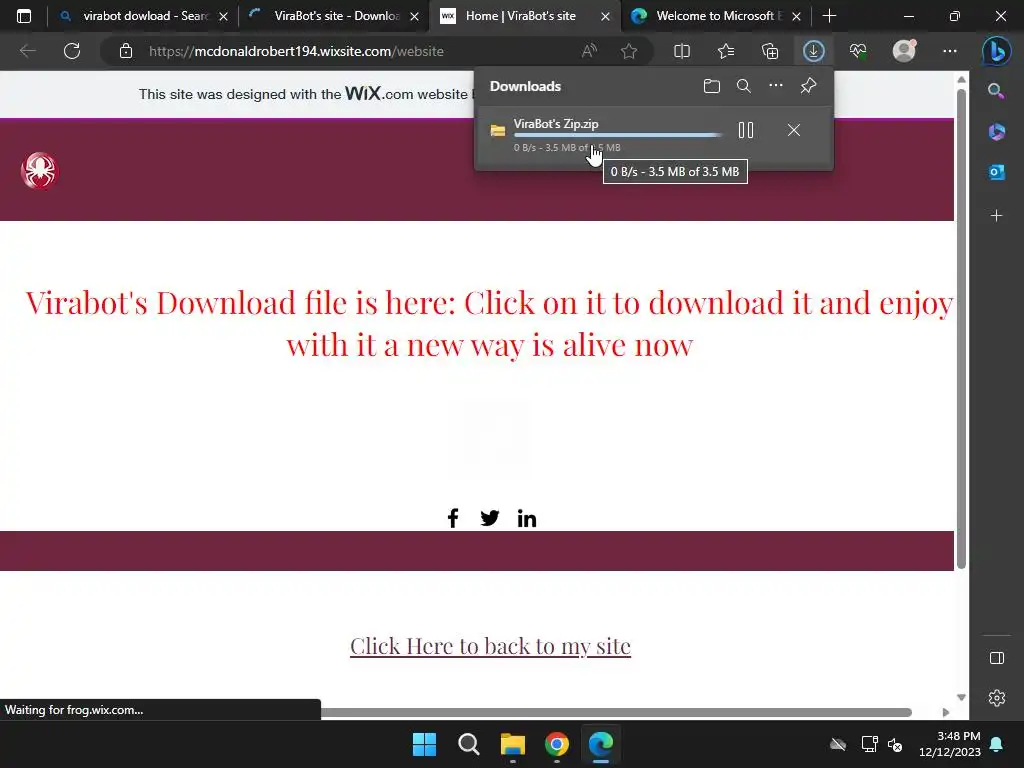Close the Home | ViraBot's site tab
This screenshot has width=1024, height=768.
click(x=605, y=16)
